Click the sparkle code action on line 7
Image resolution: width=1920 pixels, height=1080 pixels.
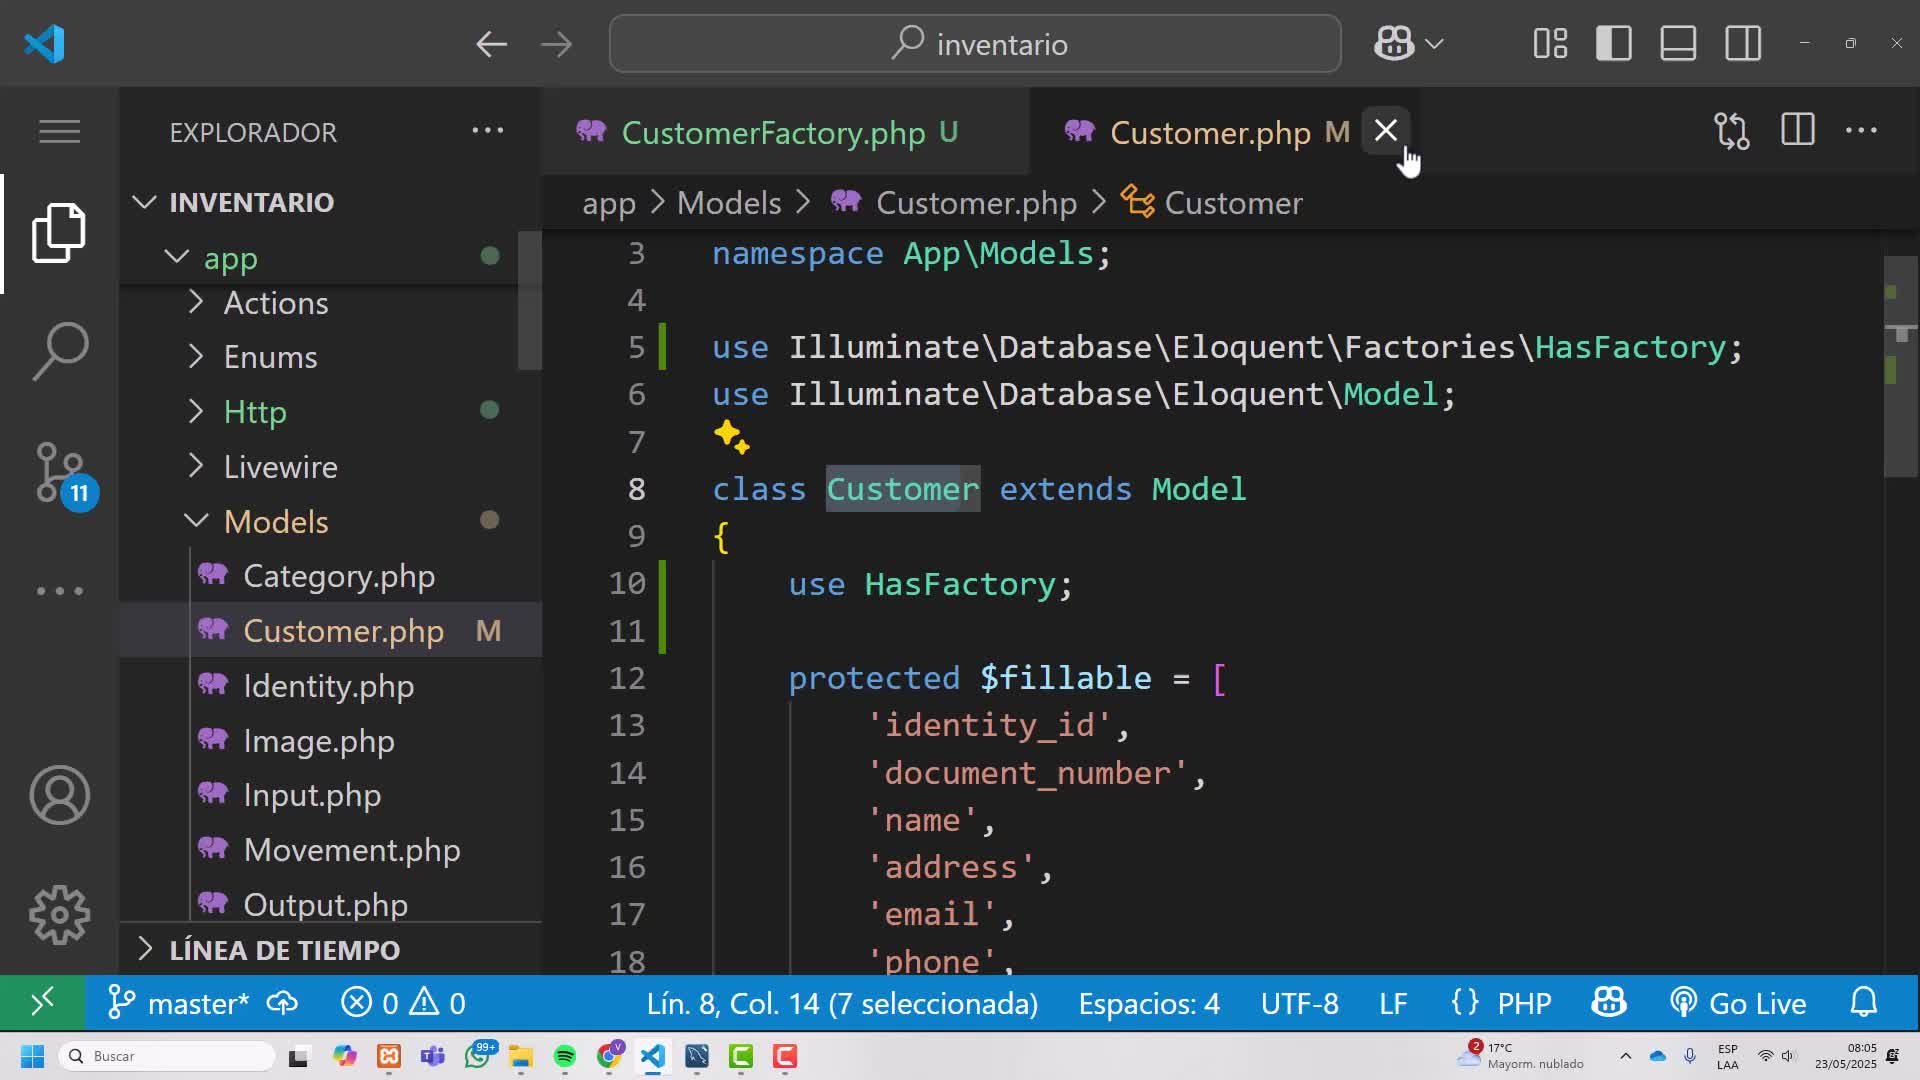click(x=731, y=437)
